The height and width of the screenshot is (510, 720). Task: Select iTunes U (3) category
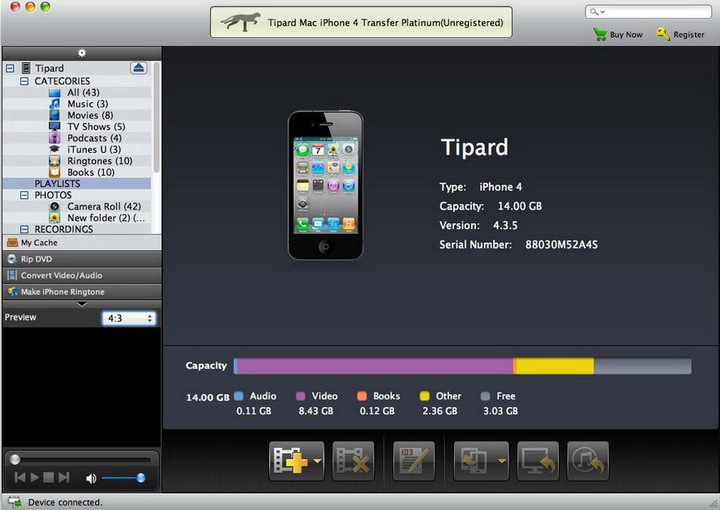(94, 150)
